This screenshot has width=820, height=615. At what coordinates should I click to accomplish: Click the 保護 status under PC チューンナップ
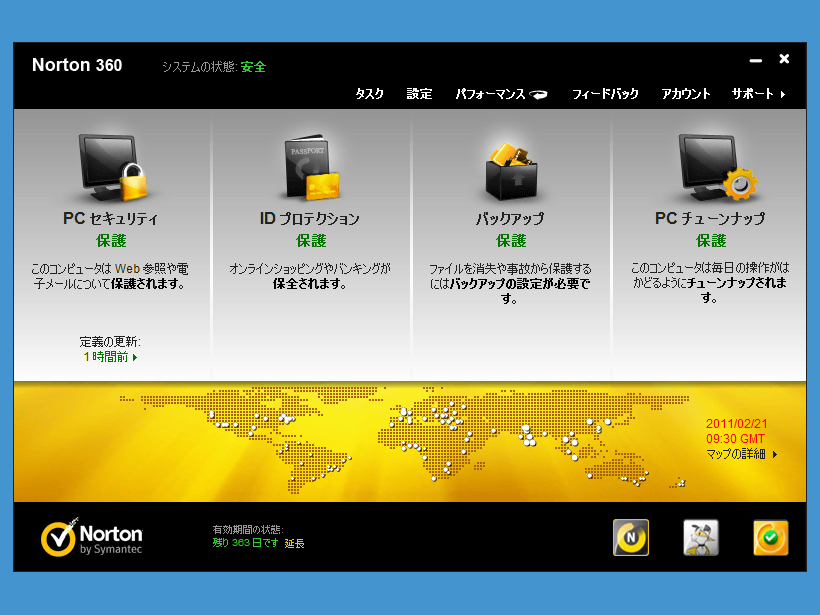(711, 241)
